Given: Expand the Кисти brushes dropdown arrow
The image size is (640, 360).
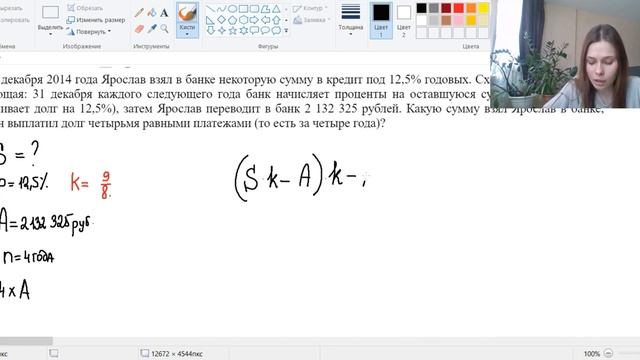Looking at the screenshot, I should [x=187, y=34].
